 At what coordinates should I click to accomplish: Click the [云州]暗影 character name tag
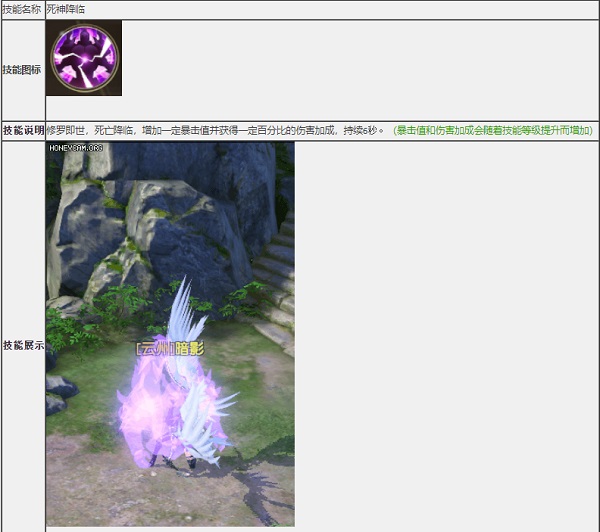tap(170, 348)
